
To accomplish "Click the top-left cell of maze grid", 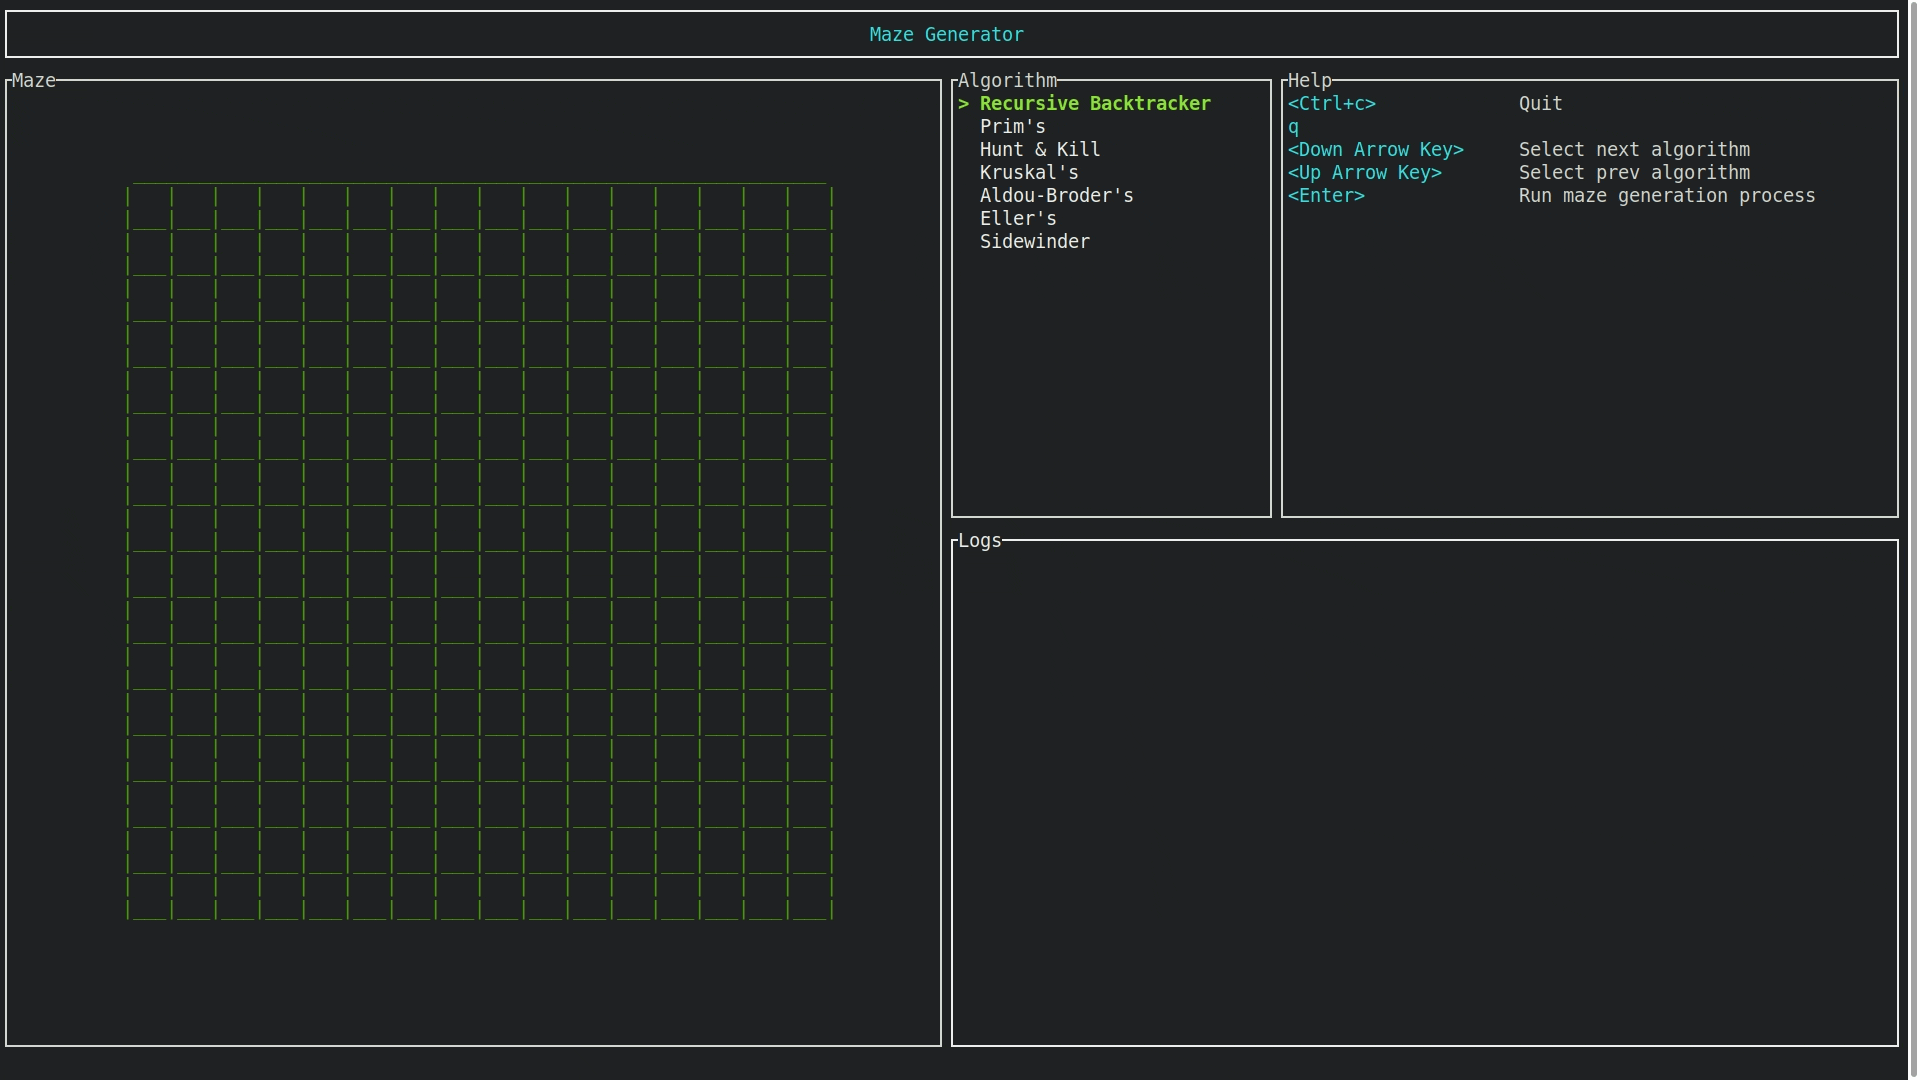I will pos(150,208).
